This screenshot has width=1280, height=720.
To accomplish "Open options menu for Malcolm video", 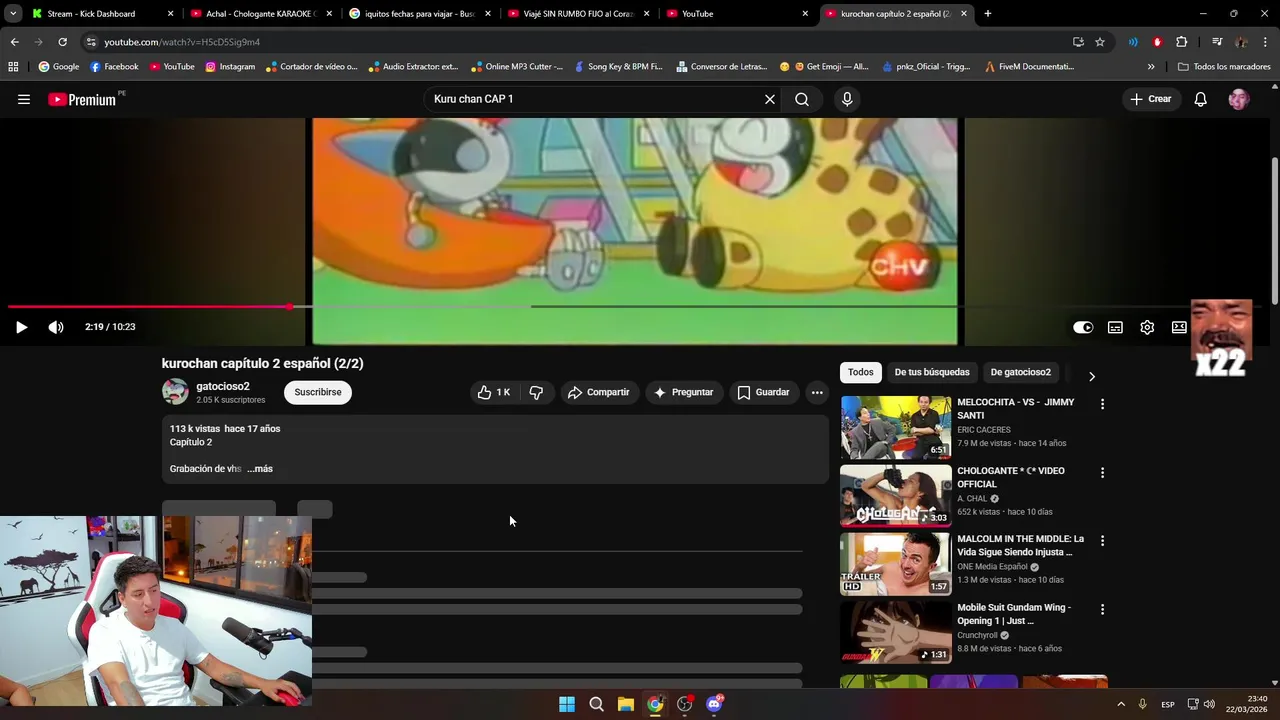I will pos(1102,540).
